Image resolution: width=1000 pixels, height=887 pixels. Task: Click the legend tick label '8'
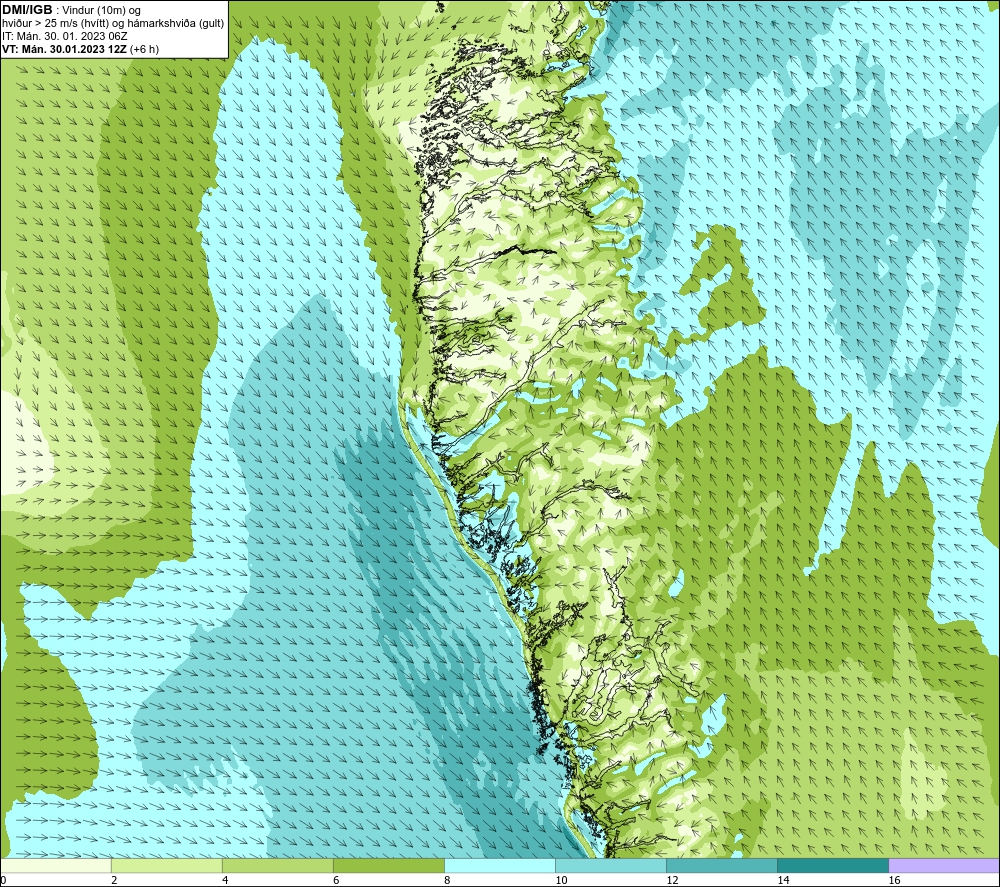(447, 881)
